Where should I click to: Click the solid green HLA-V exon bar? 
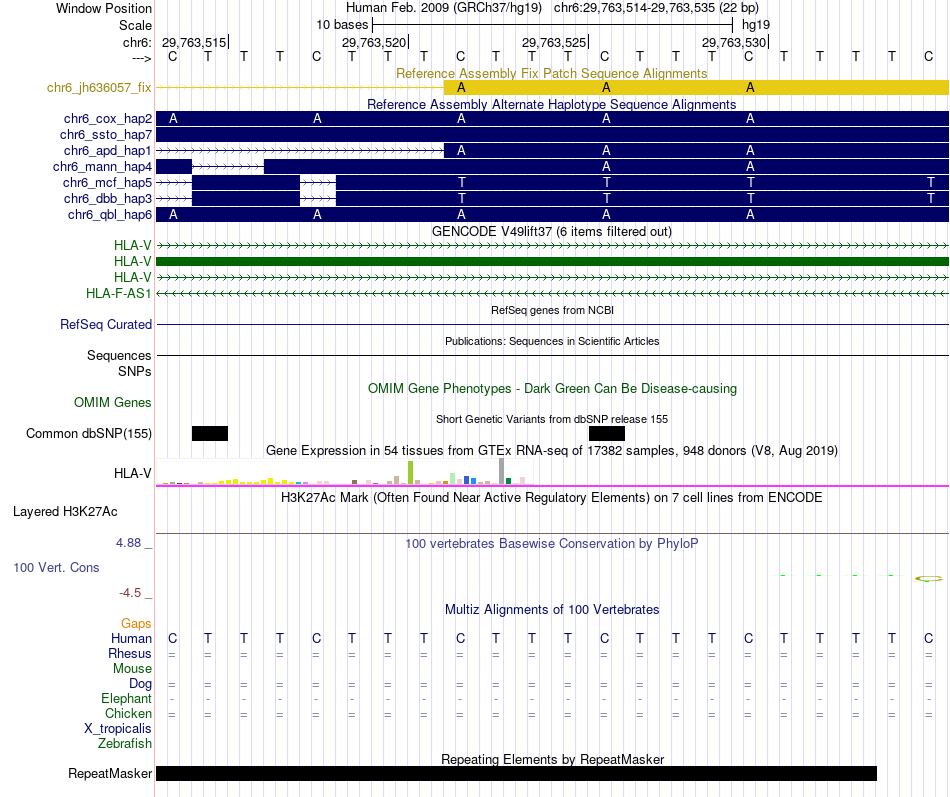coord(552,261)
